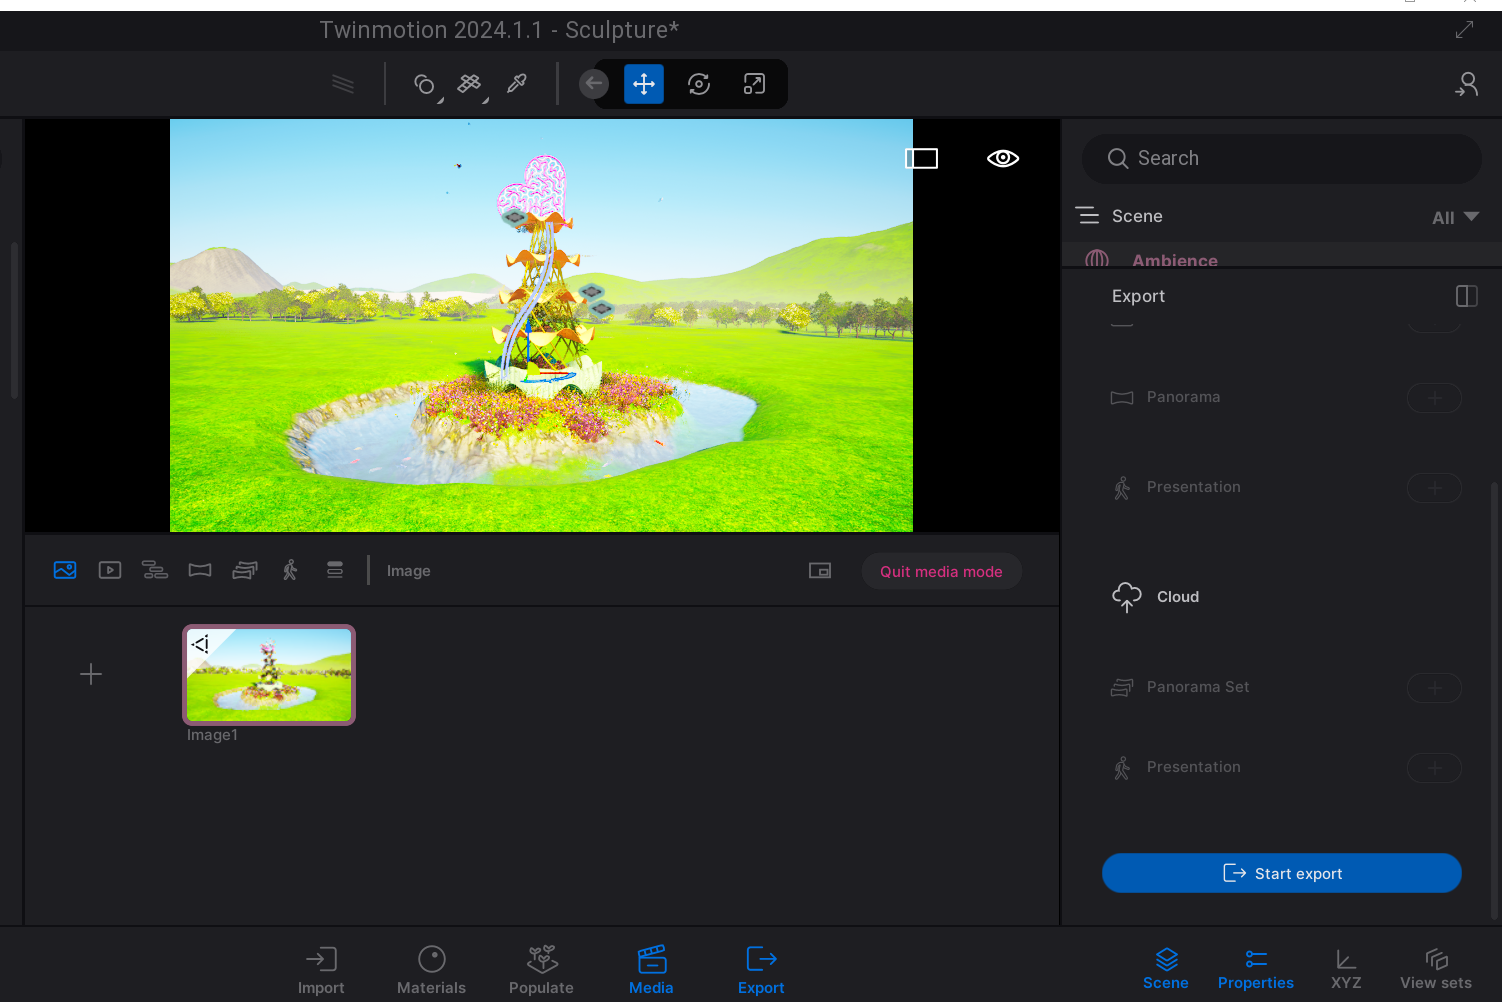The width and height of the screenshot is (1502, 1002).
Task: Open the Media tab
Action: tap(651, 970)
